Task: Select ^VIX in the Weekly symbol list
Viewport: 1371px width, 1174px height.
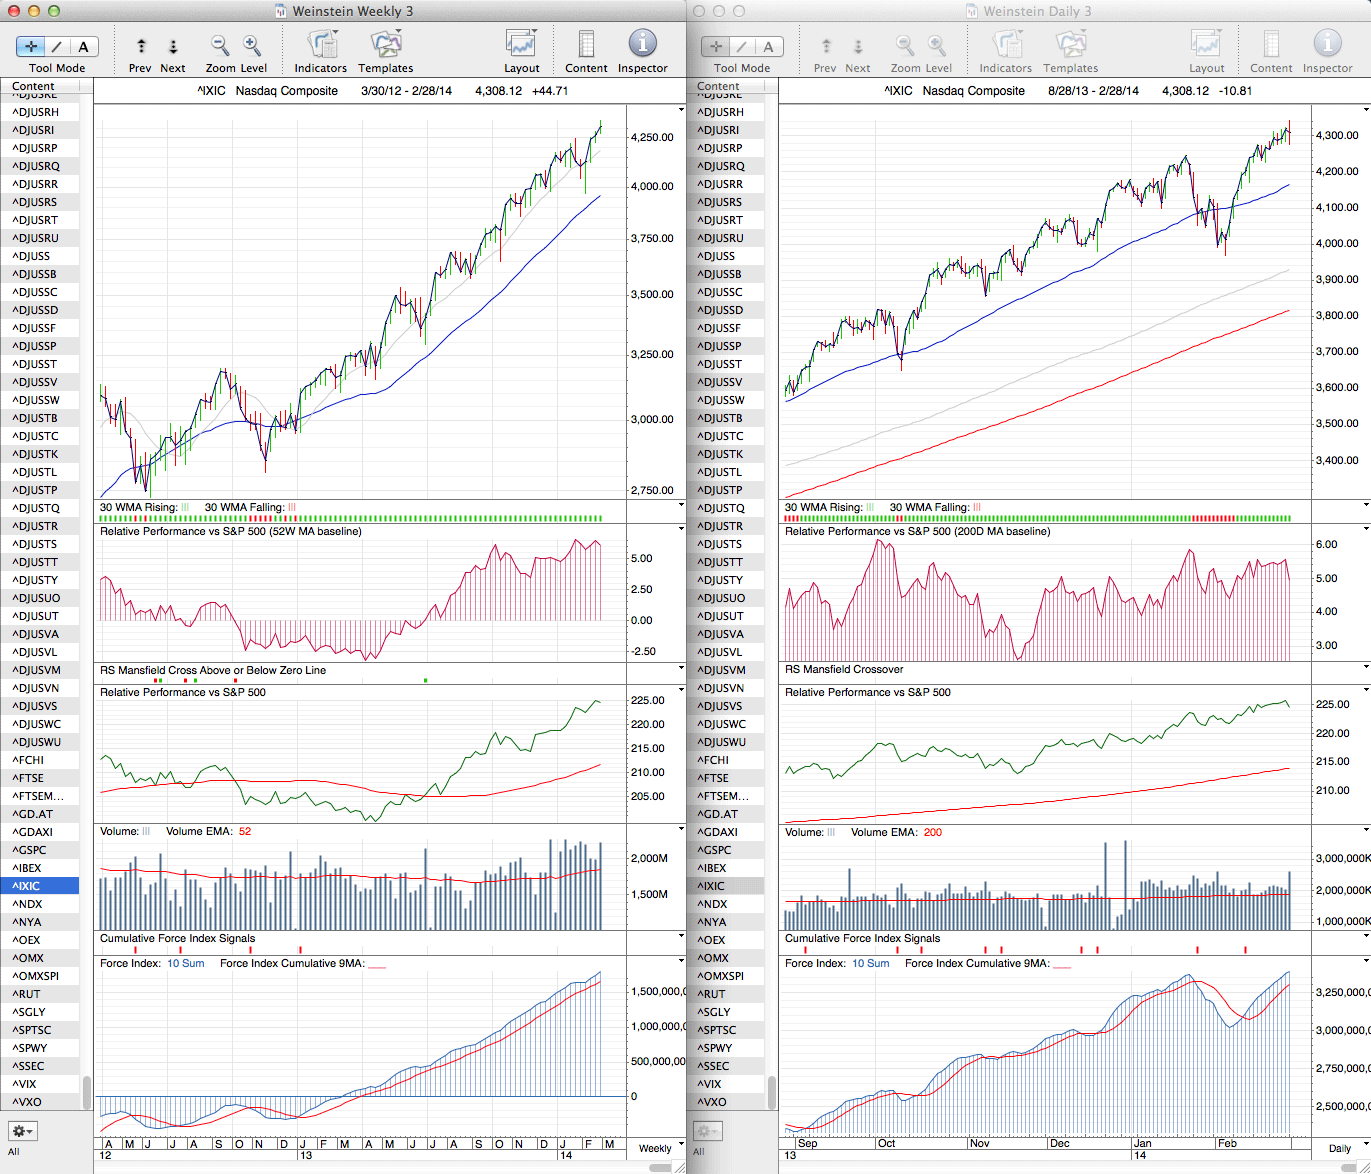Action: 40,1084
